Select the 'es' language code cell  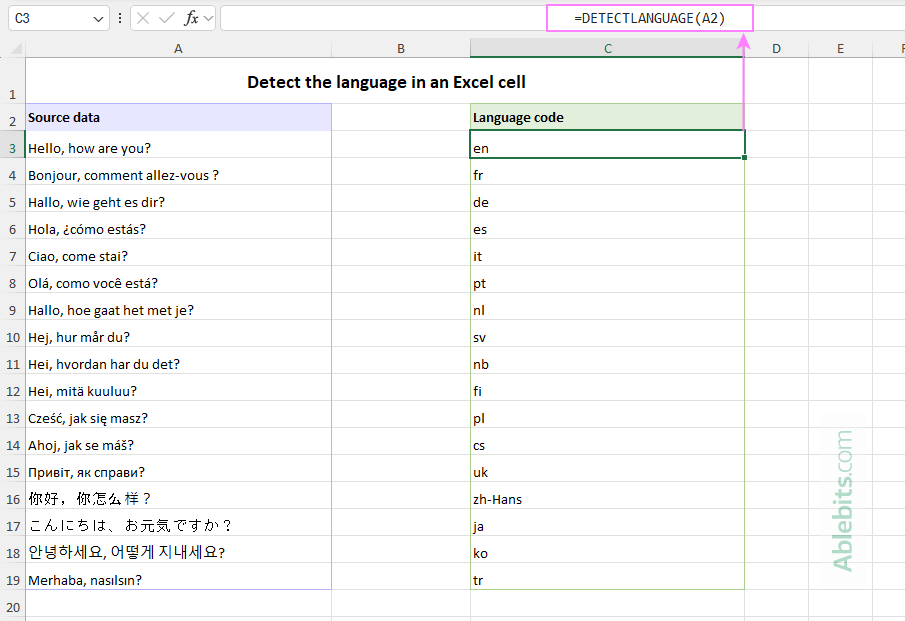[x=607, y=226]
